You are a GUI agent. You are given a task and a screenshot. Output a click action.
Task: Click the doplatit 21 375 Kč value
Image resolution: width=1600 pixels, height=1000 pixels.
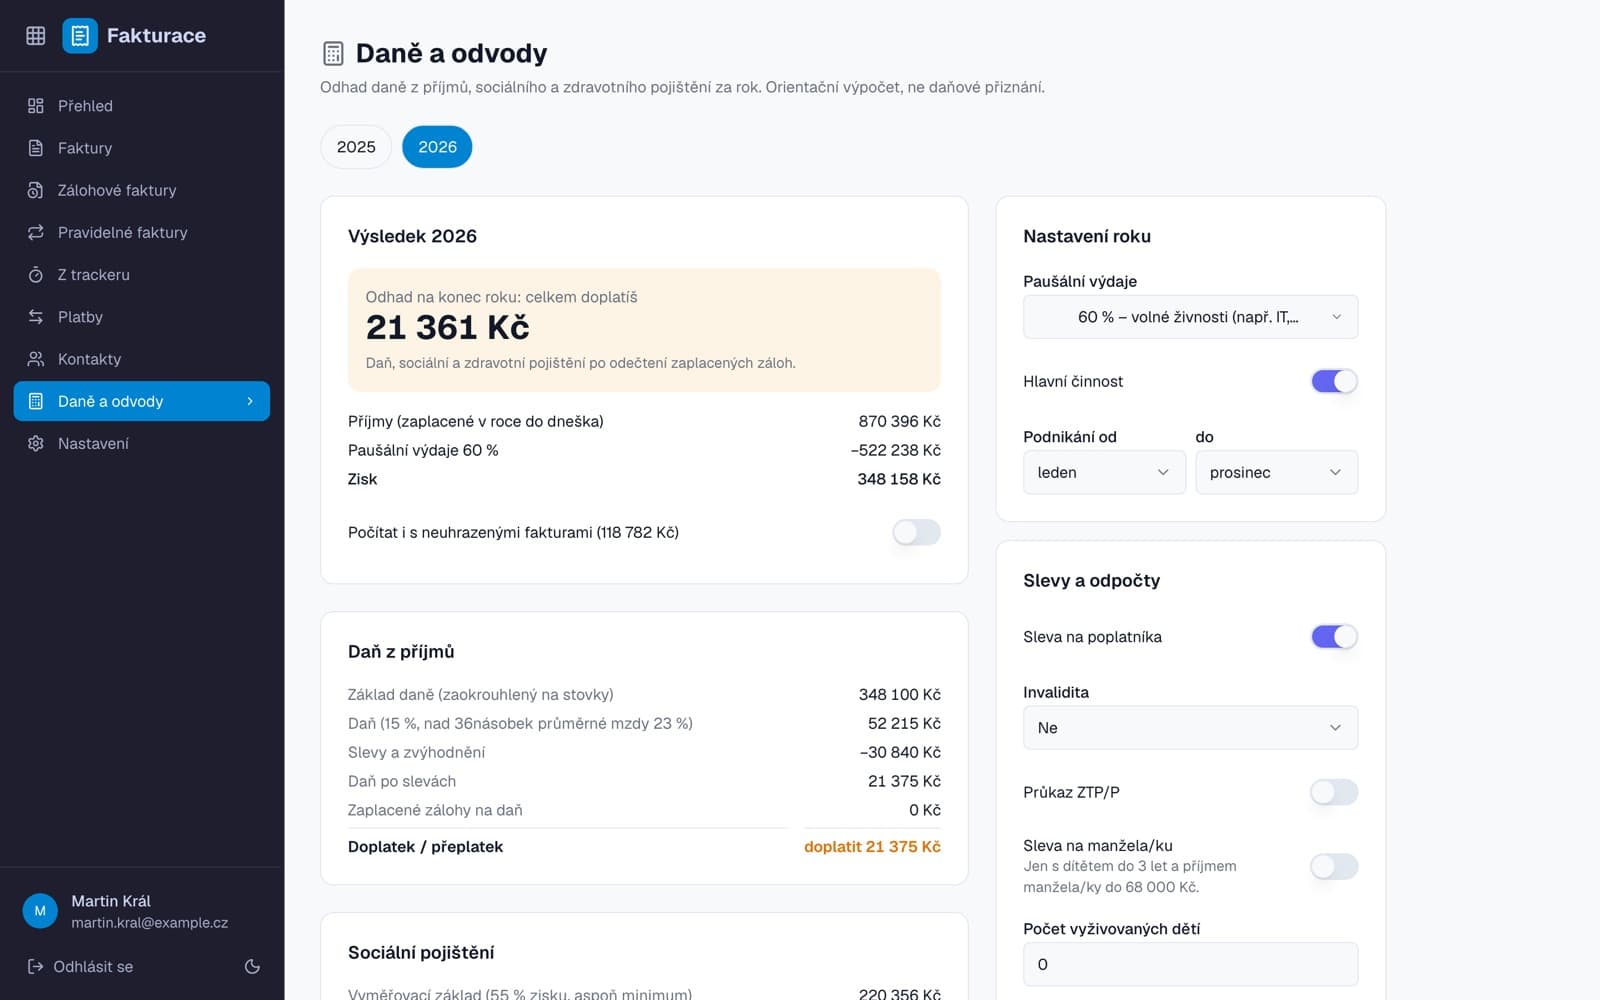pos(872,846)
